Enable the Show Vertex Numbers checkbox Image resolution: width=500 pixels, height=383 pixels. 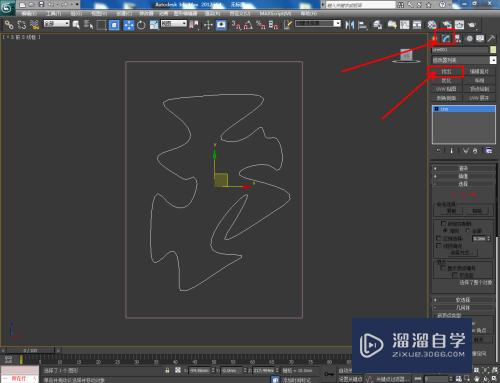click(x=443, y=268)
